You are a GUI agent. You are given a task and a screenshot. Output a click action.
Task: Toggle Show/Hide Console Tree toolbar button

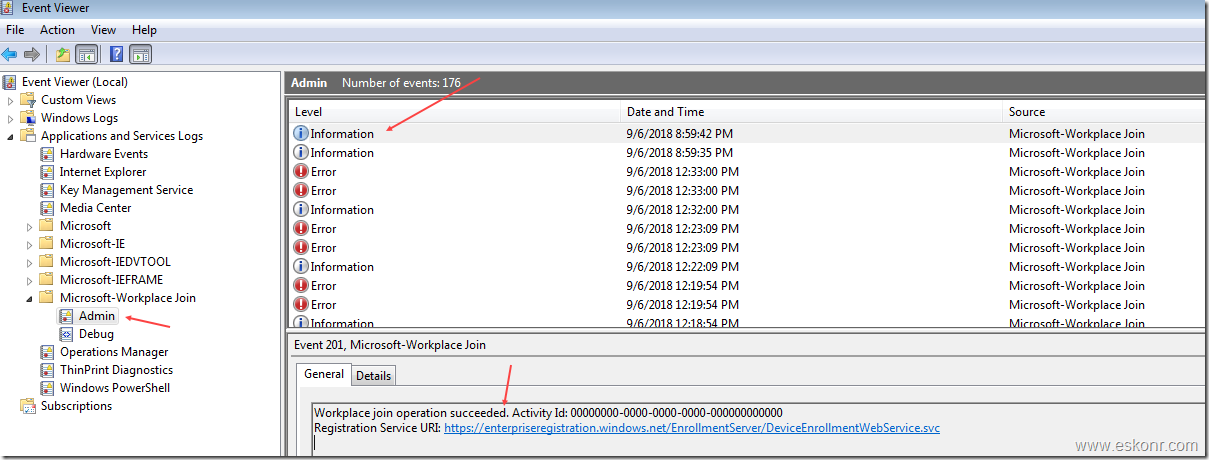coord(87,54)
